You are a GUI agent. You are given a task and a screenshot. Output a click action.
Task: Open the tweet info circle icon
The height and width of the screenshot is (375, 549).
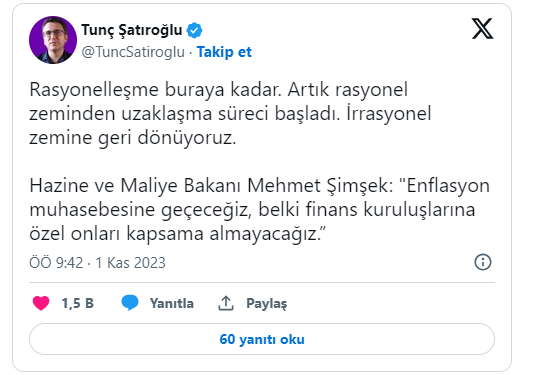click(483, 262)
